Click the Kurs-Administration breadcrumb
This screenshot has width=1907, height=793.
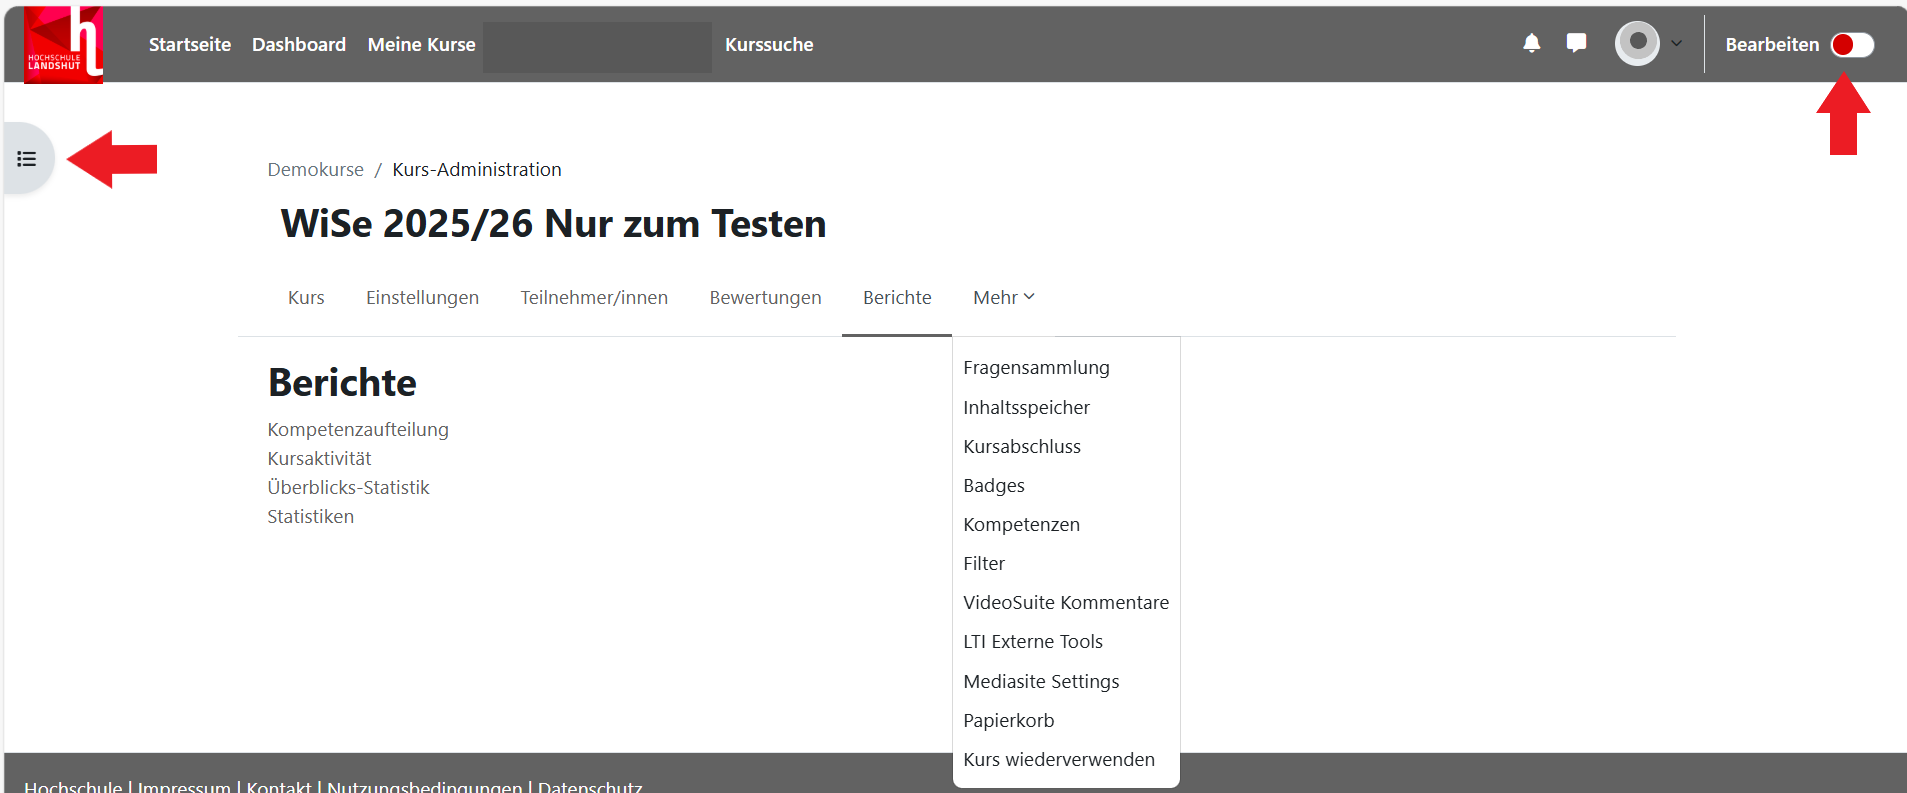coord(477,169)
